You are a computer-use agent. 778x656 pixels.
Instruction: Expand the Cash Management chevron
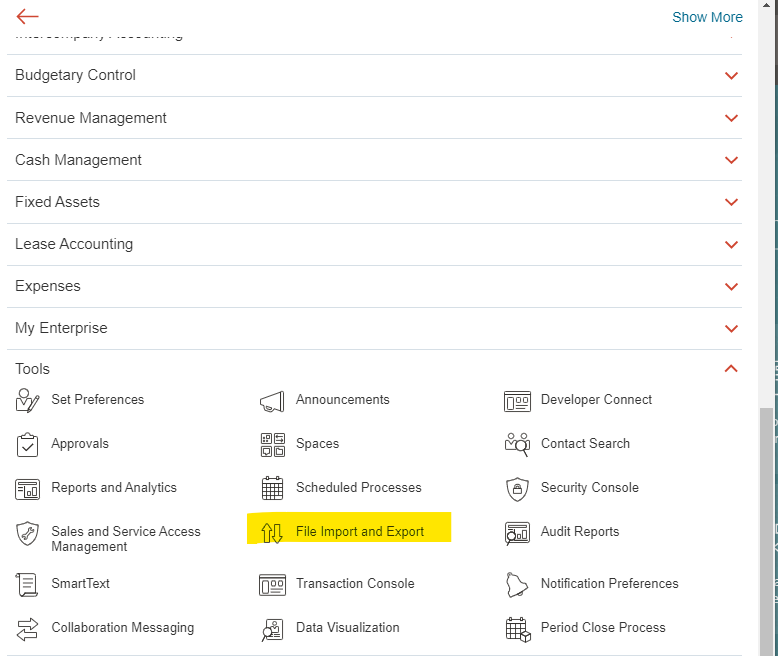731,160
